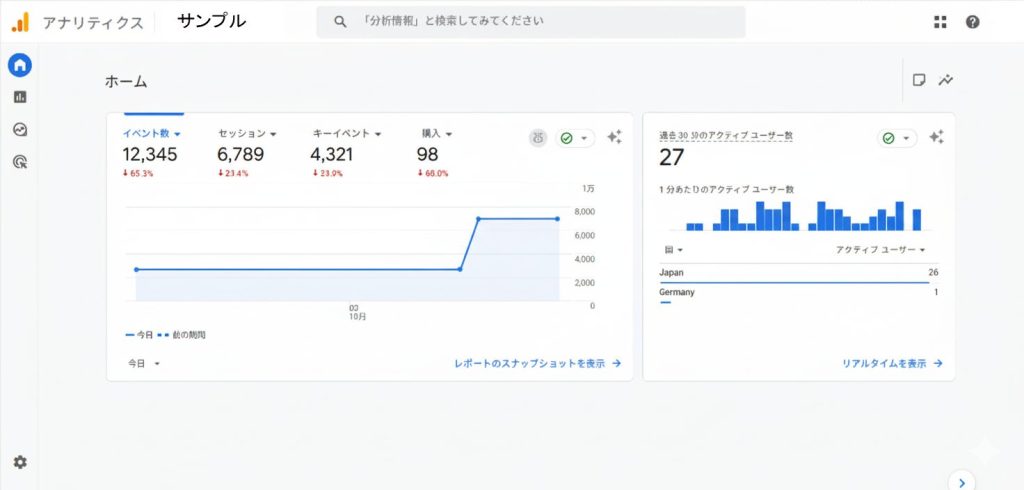The height and width of the screenshot is (490, 1024).
Task: Open Admin settings gear icon
Action: coord(20,462)
